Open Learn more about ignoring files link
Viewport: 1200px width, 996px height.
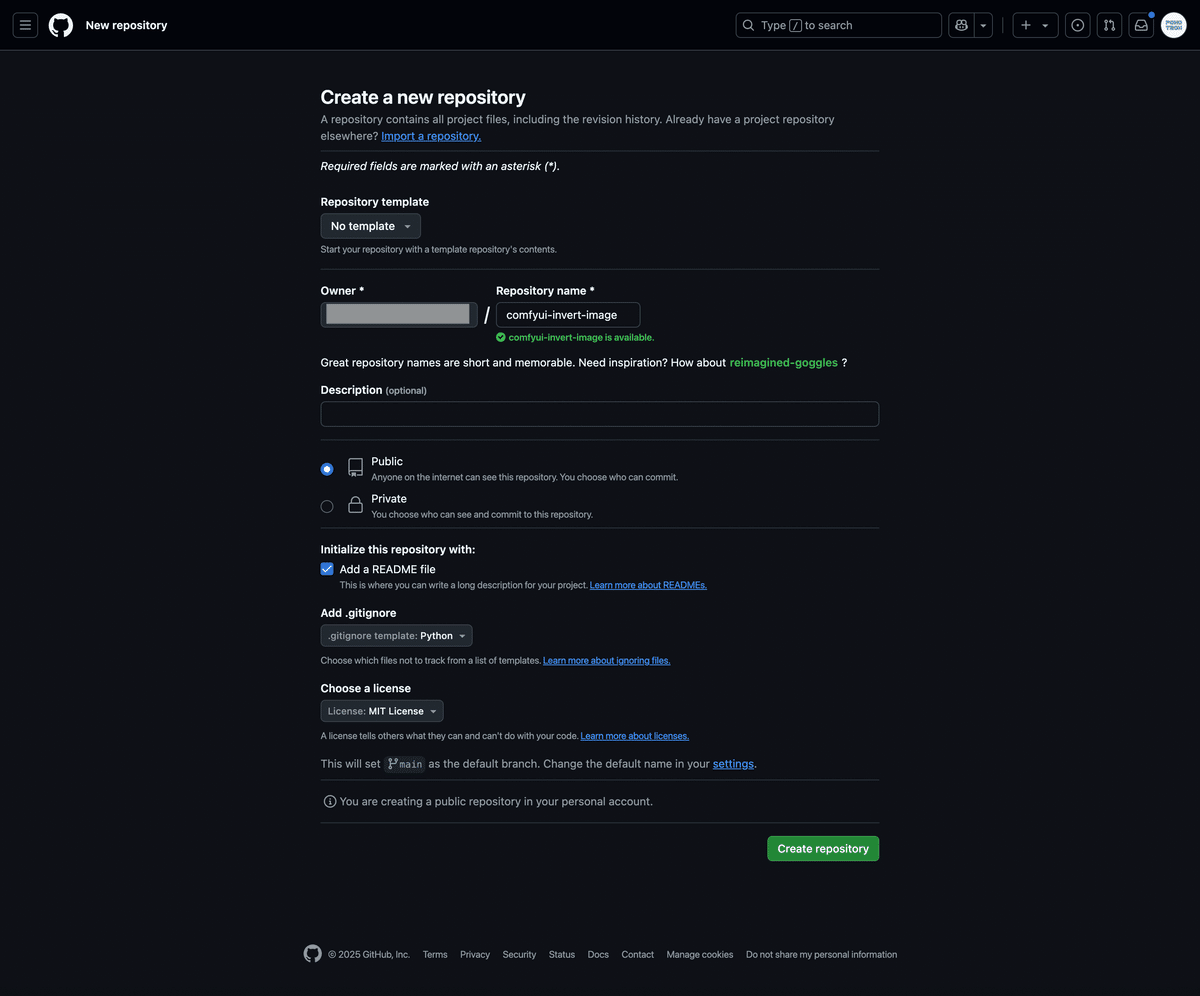pos(606,661)
